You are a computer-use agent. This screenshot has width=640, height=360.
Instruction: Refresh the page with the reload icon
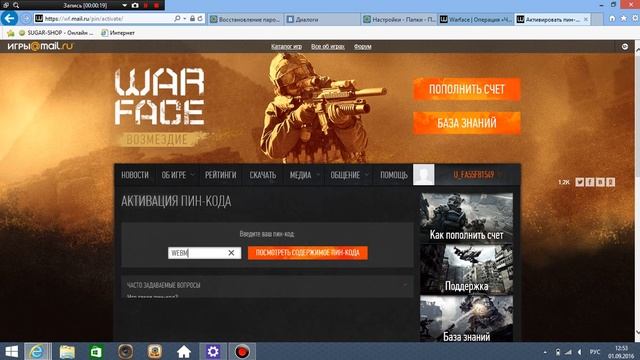200,19
